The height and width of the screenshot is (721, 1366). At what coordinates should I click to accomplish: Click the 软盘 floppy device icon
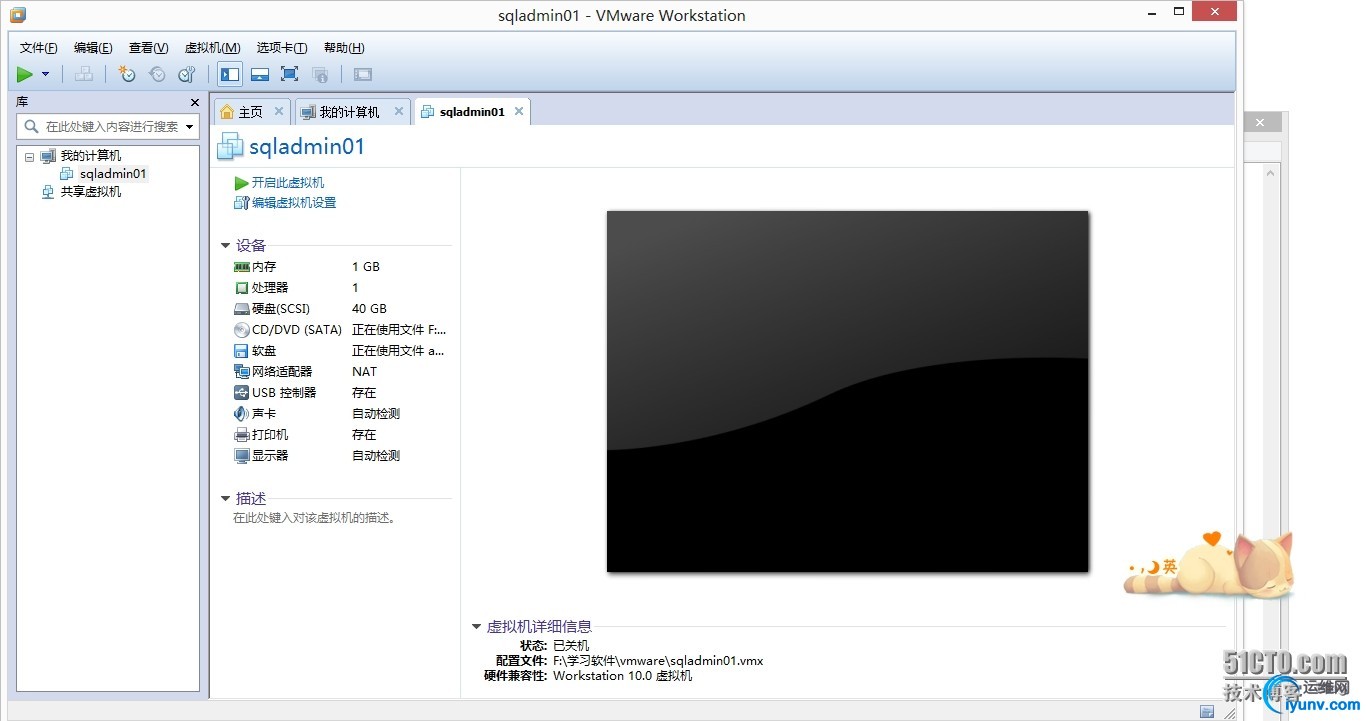coord(241,351)
